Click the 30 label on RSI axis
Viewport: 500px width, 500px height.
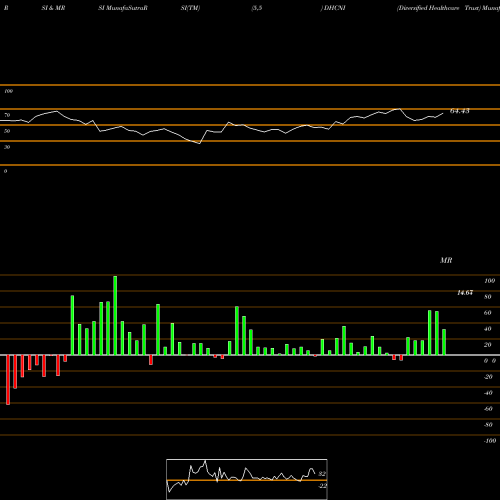pyautogui.click(x=7, y=147)
